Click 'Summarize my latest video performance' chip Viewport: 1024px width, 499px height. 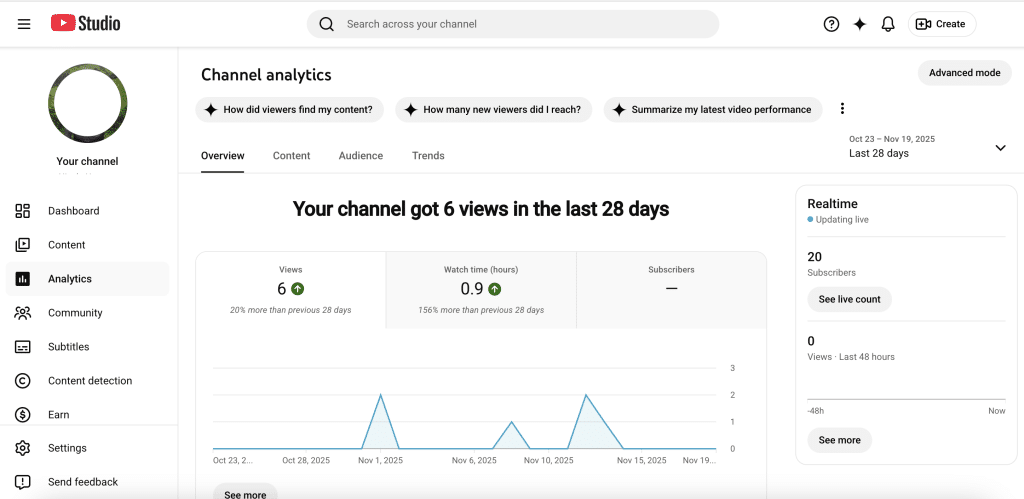[x=712, y=110]
